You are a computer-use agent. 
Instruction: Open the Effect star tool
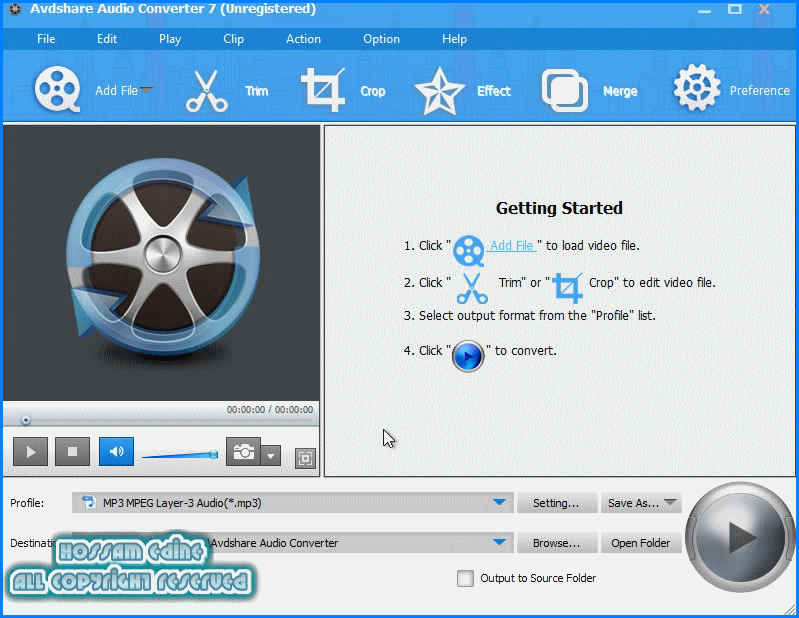(x=439, y=91)
